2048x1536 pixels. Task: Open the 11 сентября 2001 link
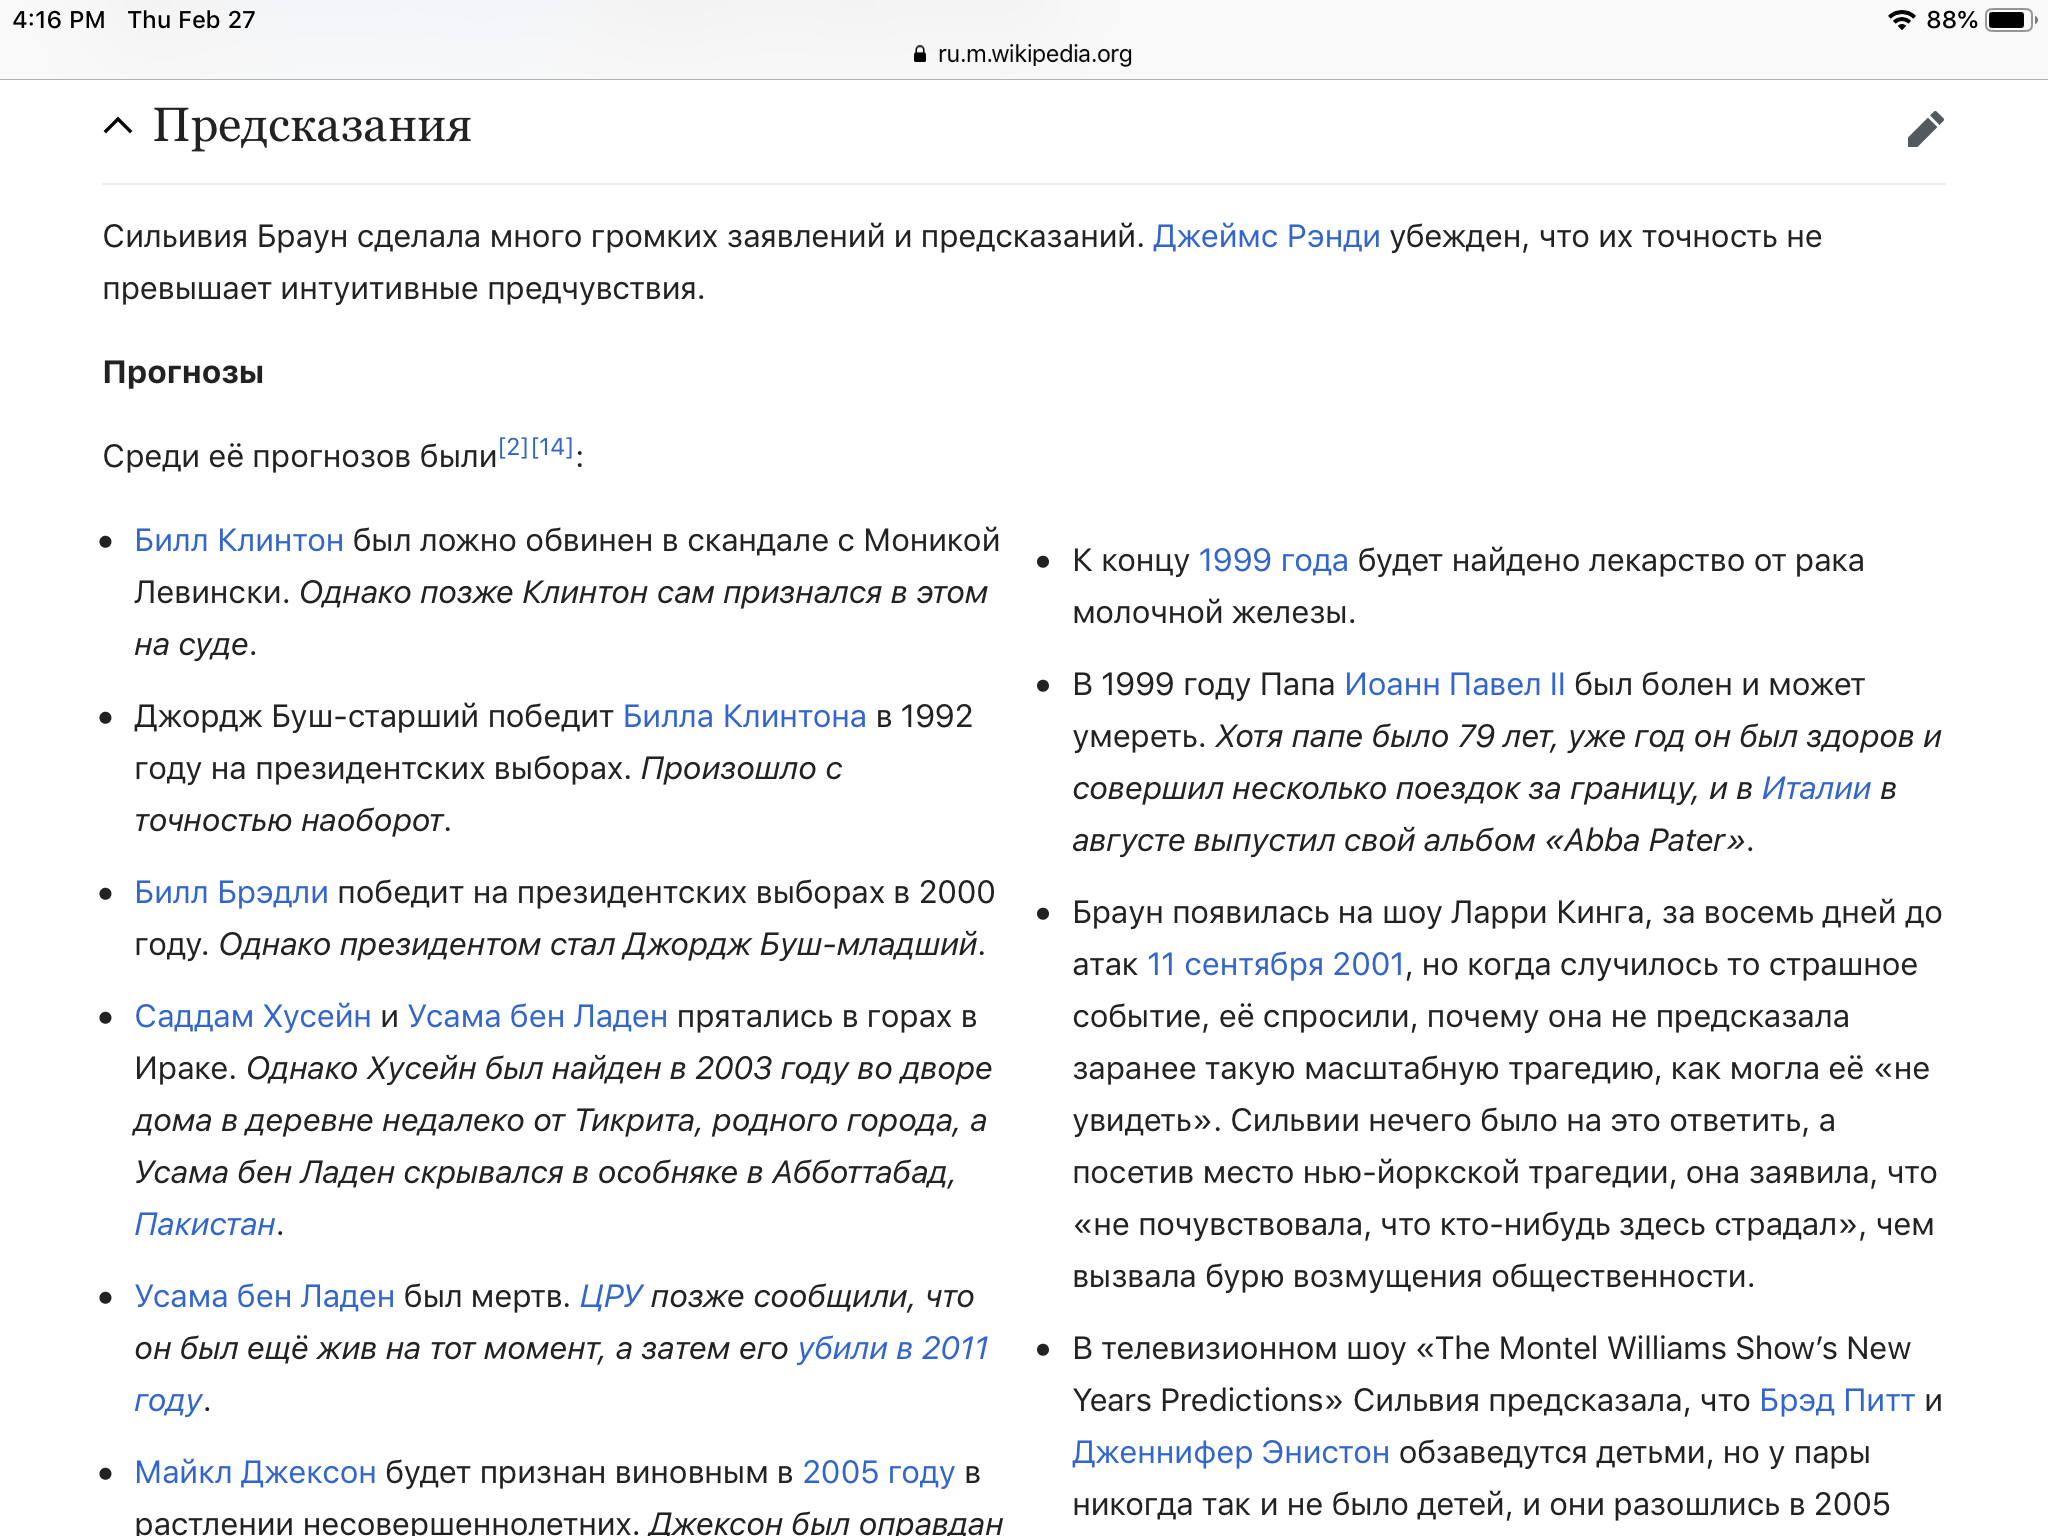1276,965
